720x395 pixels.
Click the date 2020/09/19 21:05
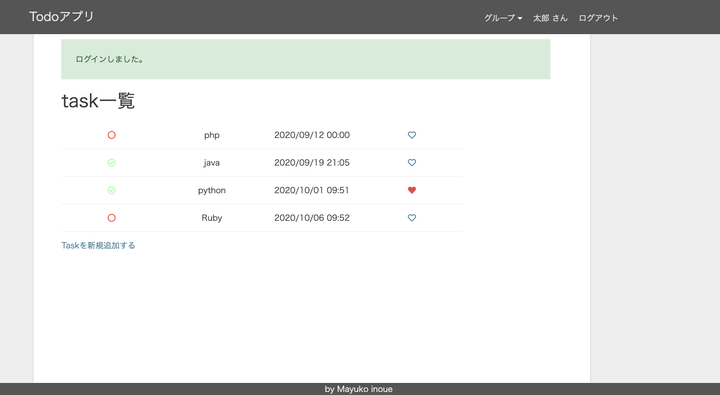click(x=312, y=163)
